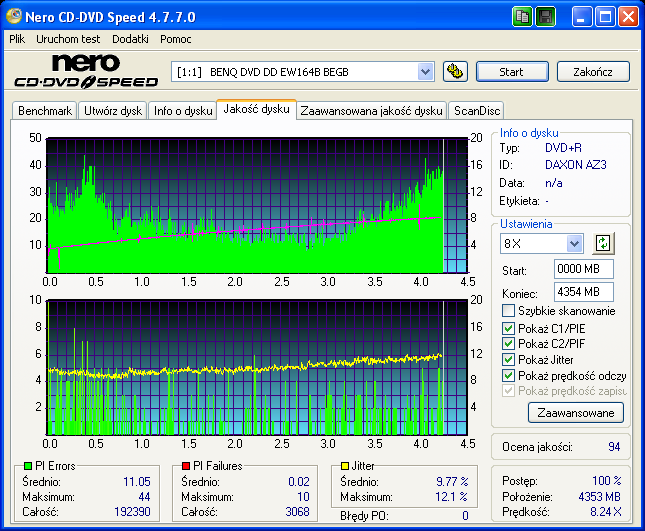Open the Dodatki menu
The height and width of the screenshot is (531, 645).
point(130,39)
